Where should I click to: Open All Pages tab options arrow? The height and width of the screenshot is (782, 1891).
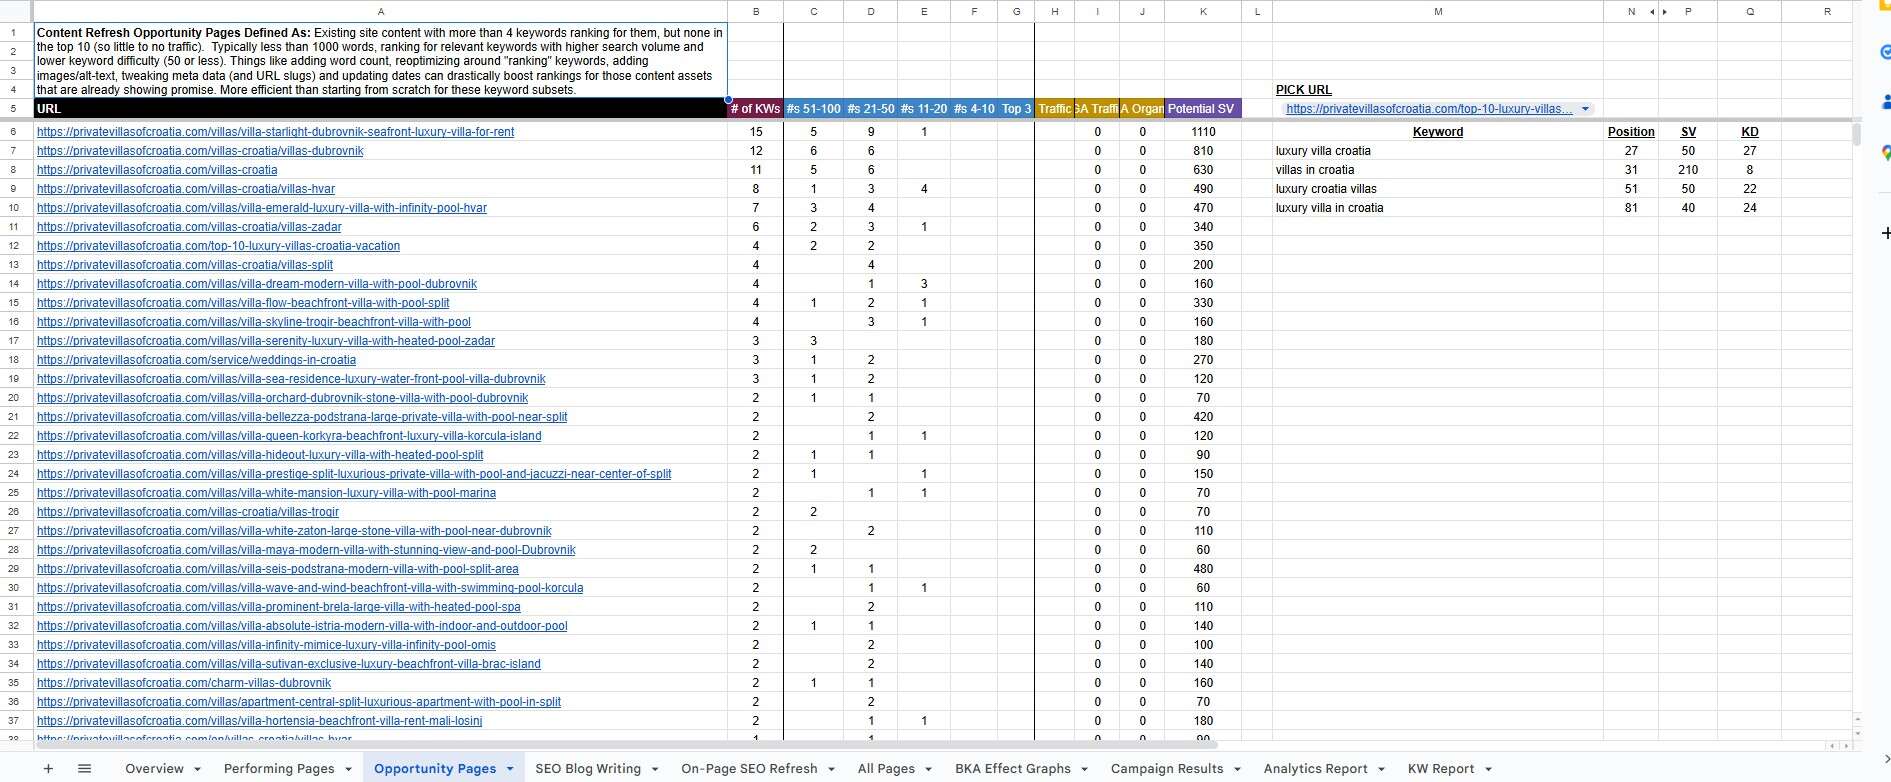[928, 769]
